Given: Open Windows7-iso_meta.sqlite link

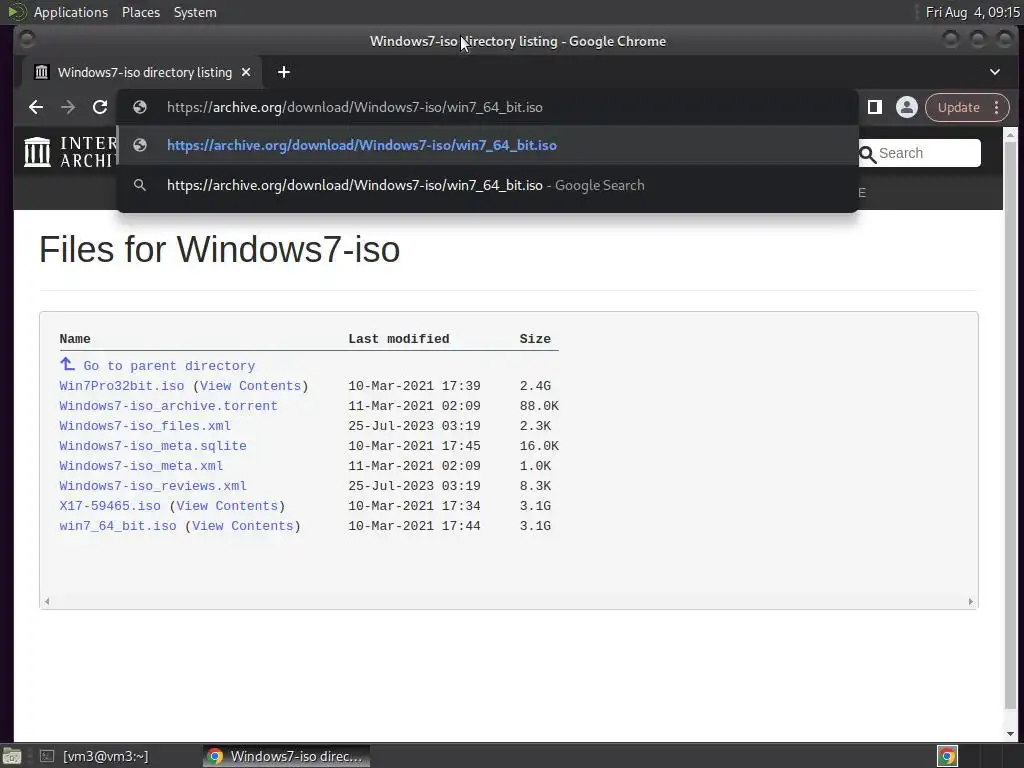Looking at the screenshot, I should tap(153, 446).
